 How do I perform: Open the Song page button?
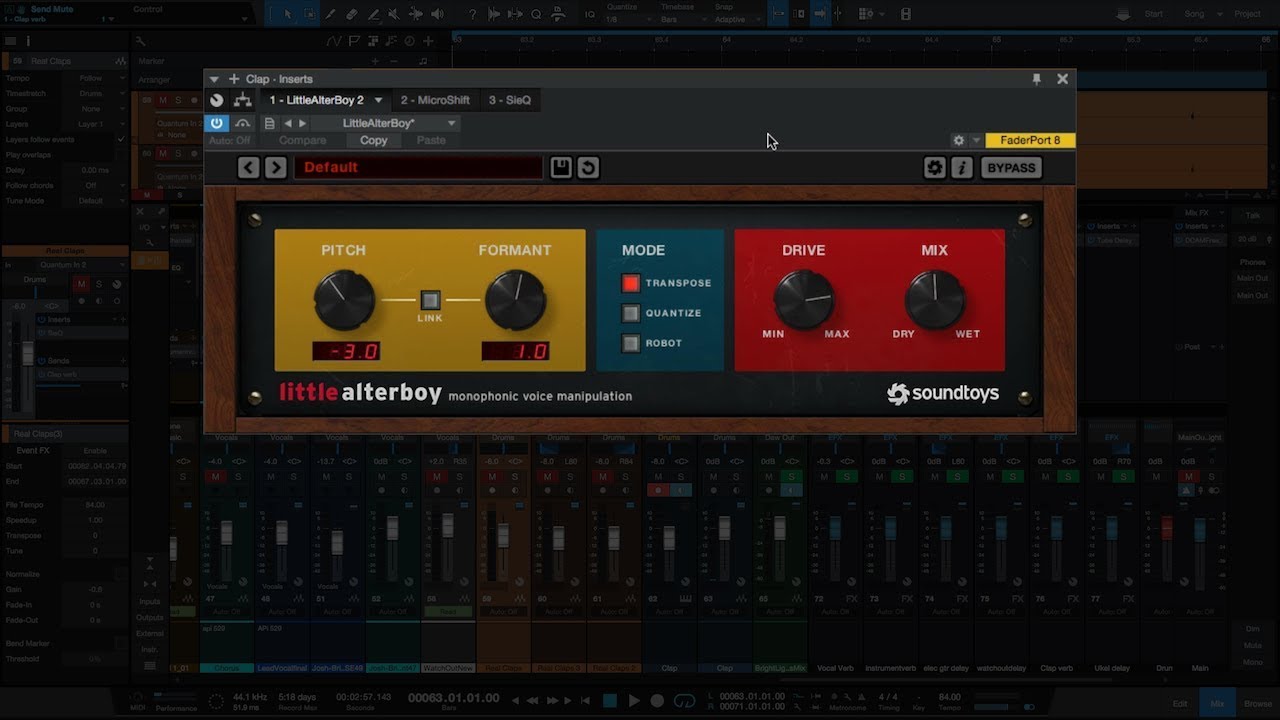click(1194, 14)
